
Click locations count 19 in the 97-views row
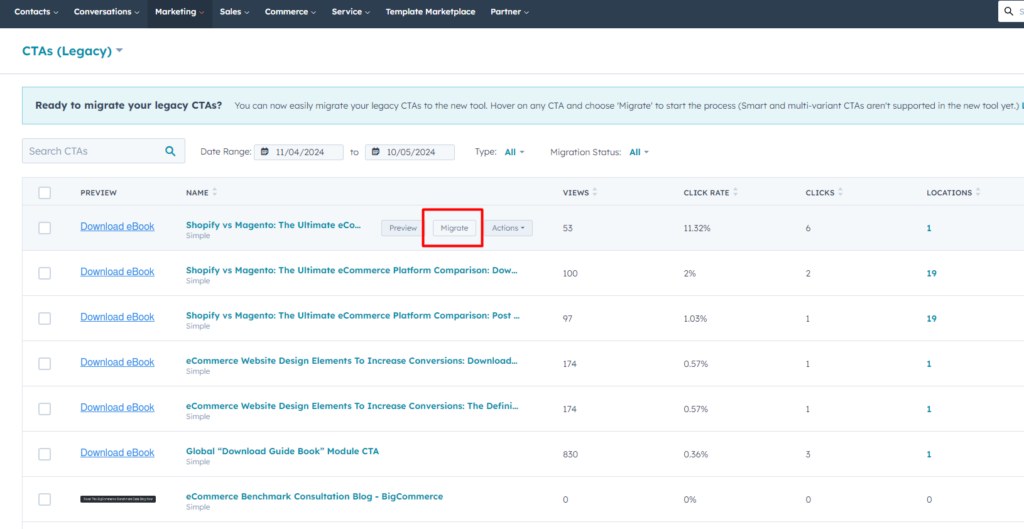pyautogui.click(x=931, y=319)
